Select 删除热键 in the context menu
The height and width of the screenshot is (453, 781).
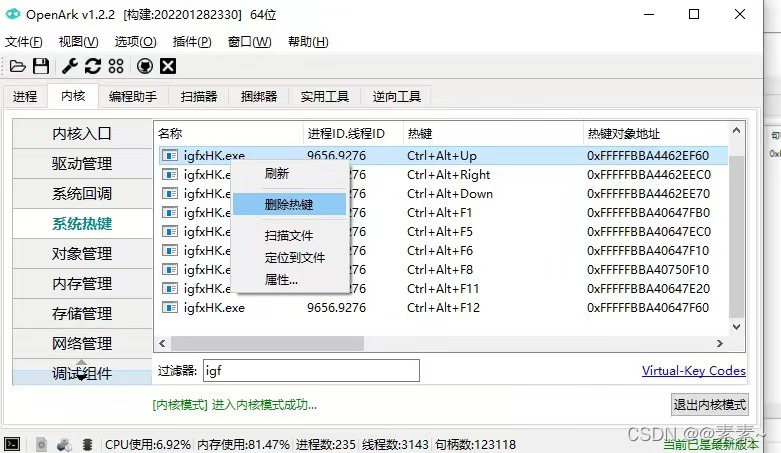pos(289,204)
